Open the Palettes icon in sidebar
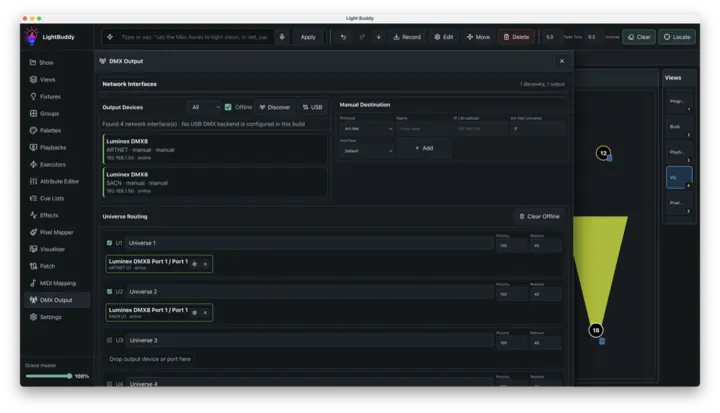This screenshot has width=720, height=413. (x=33, y=130)
